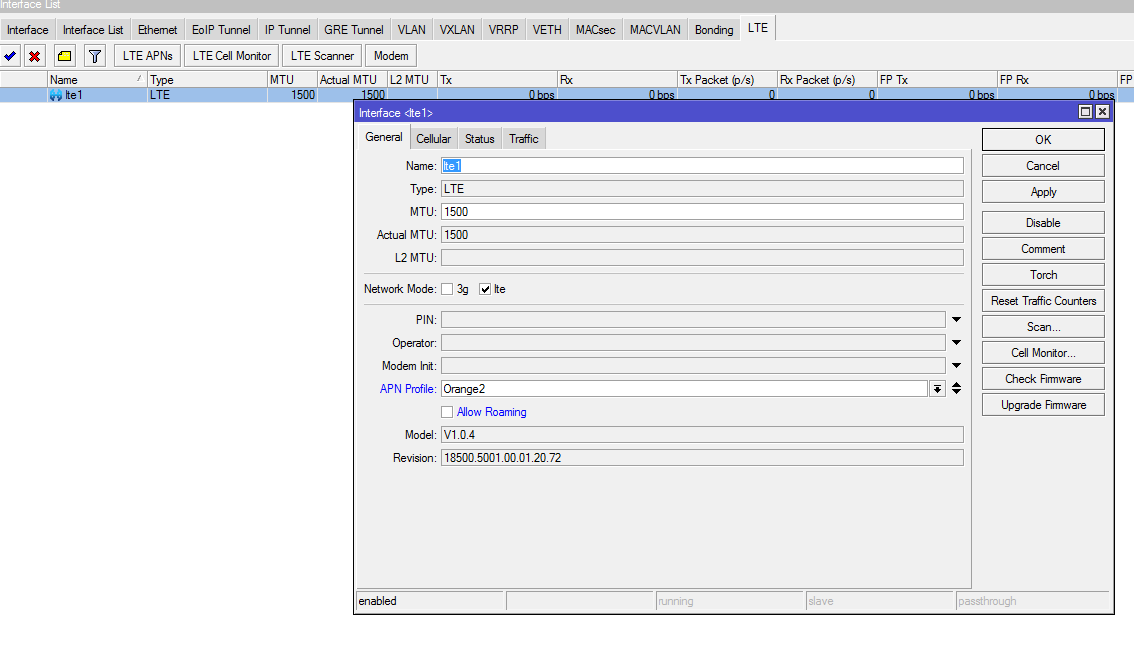Click the APN Profile label link

[x=407, y=389]
